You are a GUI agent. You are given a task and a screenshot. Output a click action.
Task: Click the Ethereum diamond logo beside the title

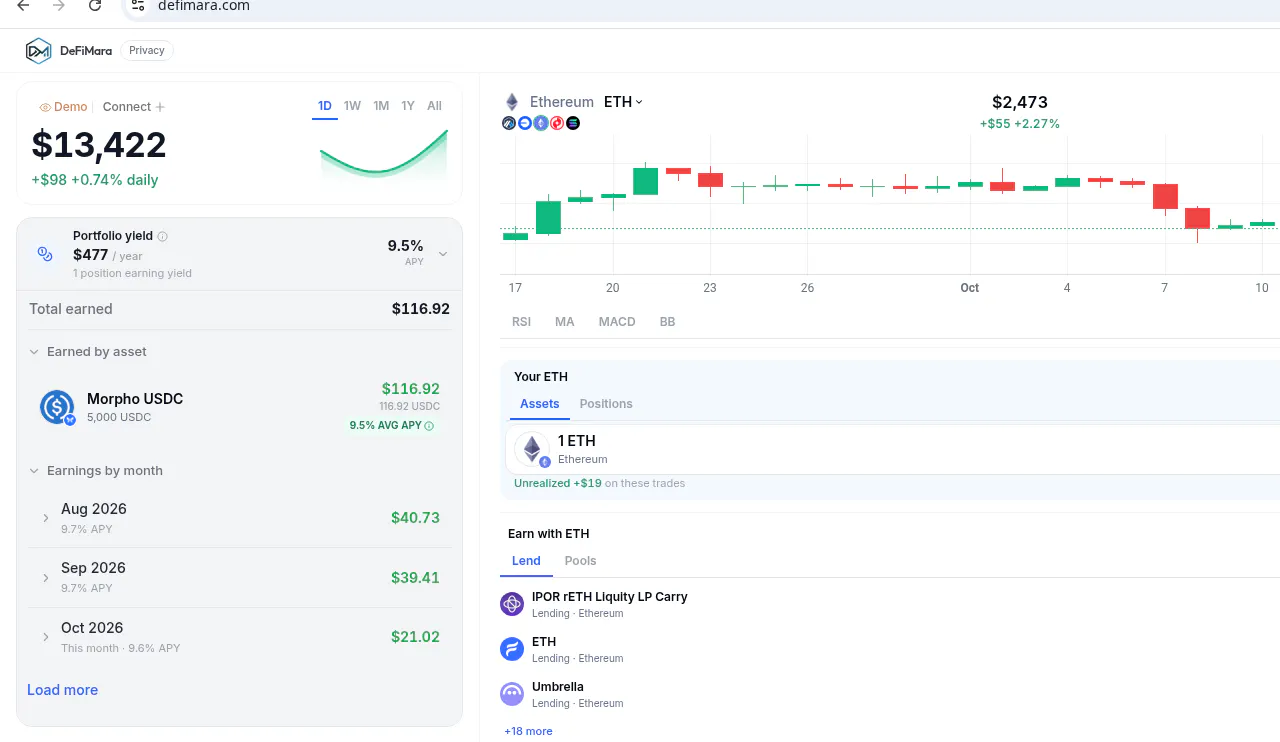tap(512, 102)
